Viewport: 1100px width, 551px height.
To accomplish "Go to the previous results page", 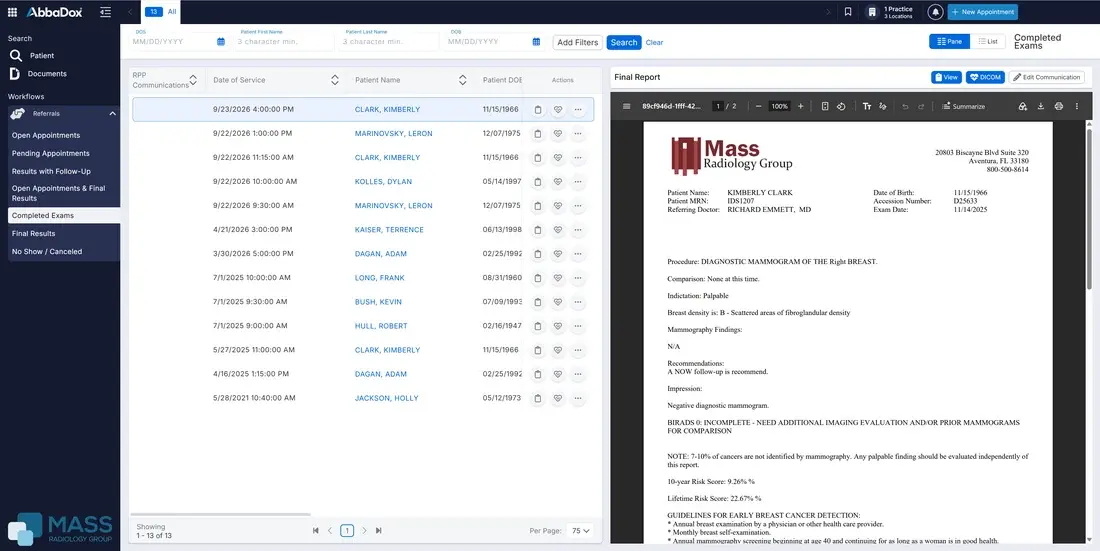I will pyautogui.click(x=330, y=531).
